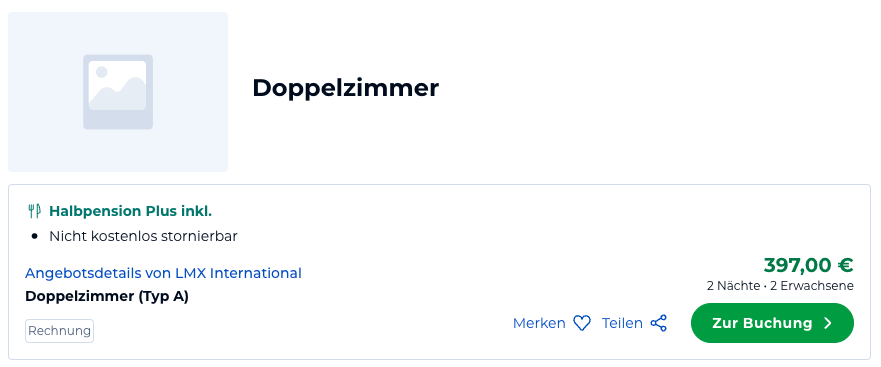Click the Merken link text
This screenshot has width=881, height=367.
(539, 323)
